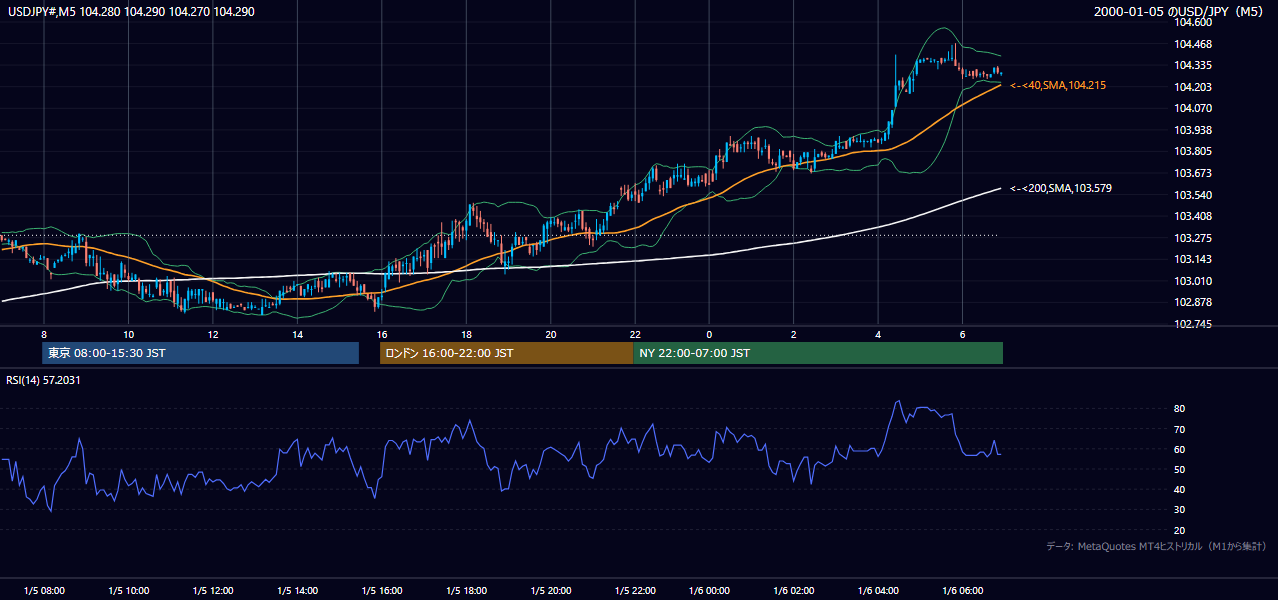The height and width of the screenshot is (600, 1278).
Task: Click RSI scale value 30
Action: pos(1180,510)
